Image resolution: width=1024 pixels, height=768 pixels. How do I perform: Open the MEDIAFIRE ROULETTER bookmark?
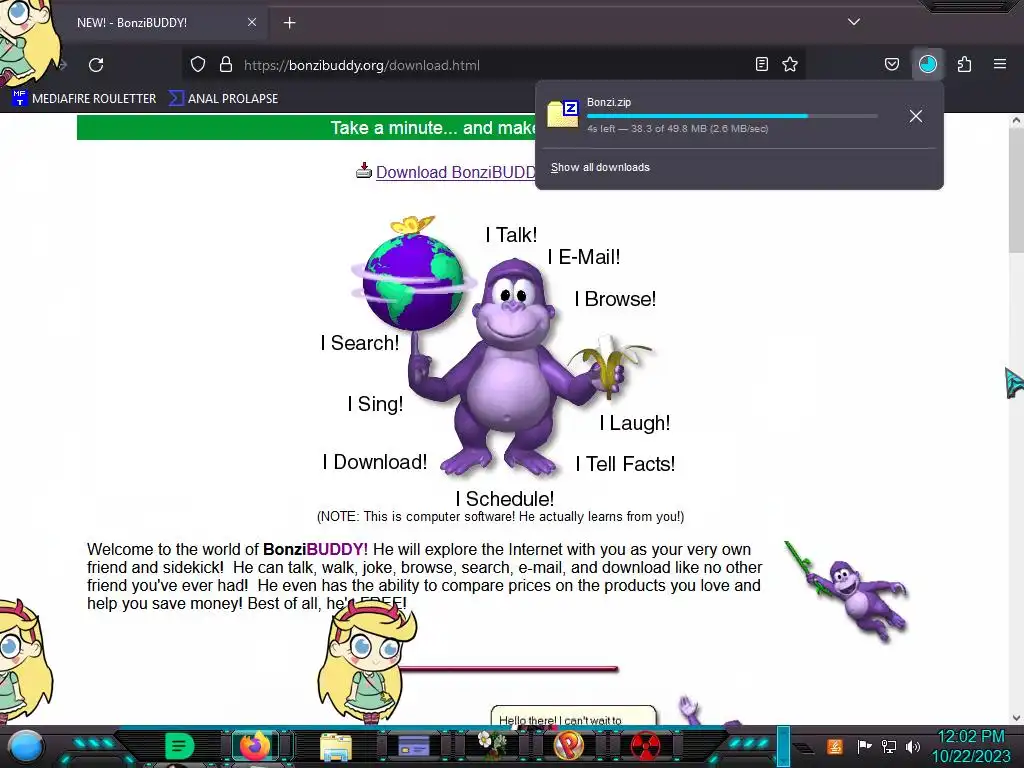point(84,99)
